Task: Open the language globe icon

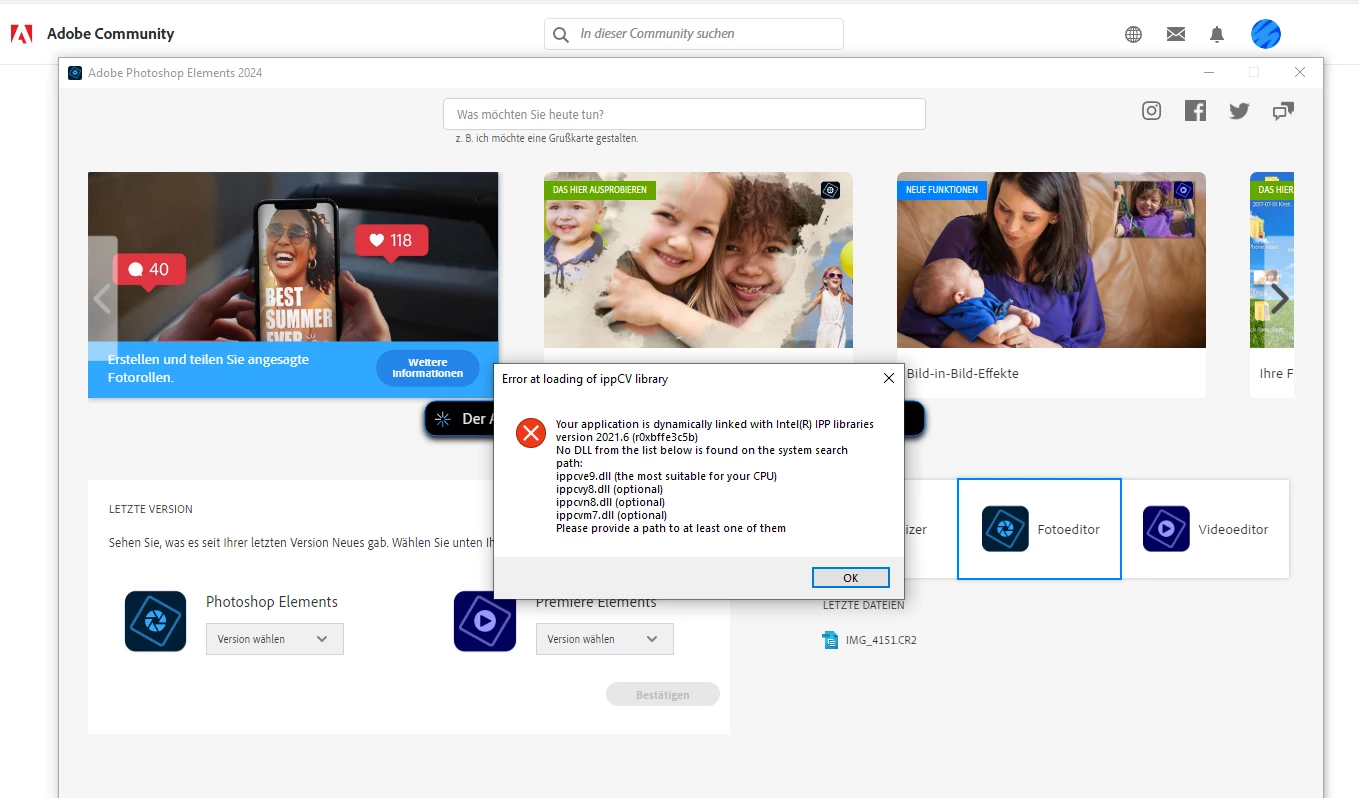Action: tap(1133, 34)
